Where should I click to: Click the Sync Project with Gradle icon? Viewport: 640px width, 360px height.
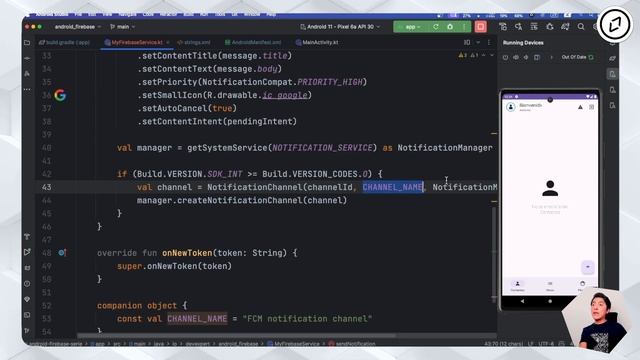tap(565, 27)
